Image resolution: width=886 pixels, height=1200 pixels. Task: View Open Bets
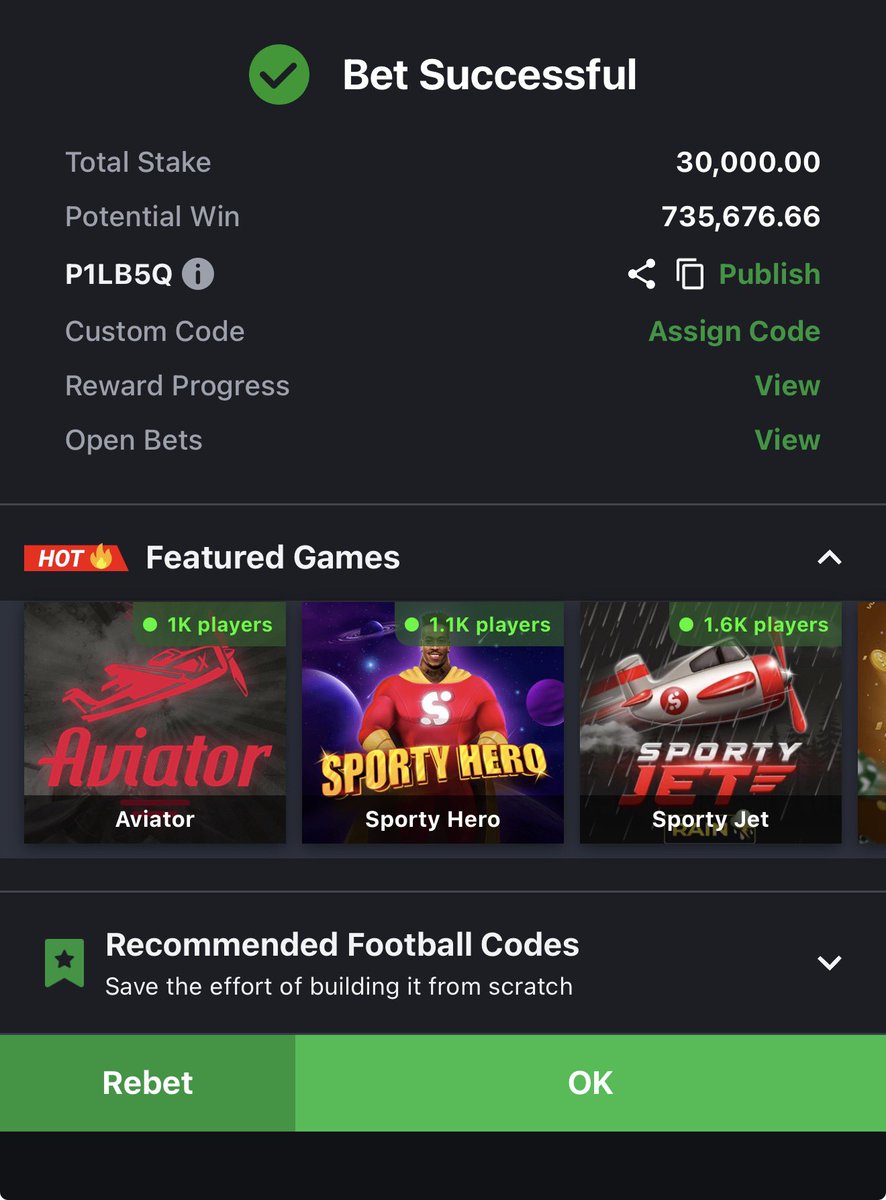[x=787, y=440]
